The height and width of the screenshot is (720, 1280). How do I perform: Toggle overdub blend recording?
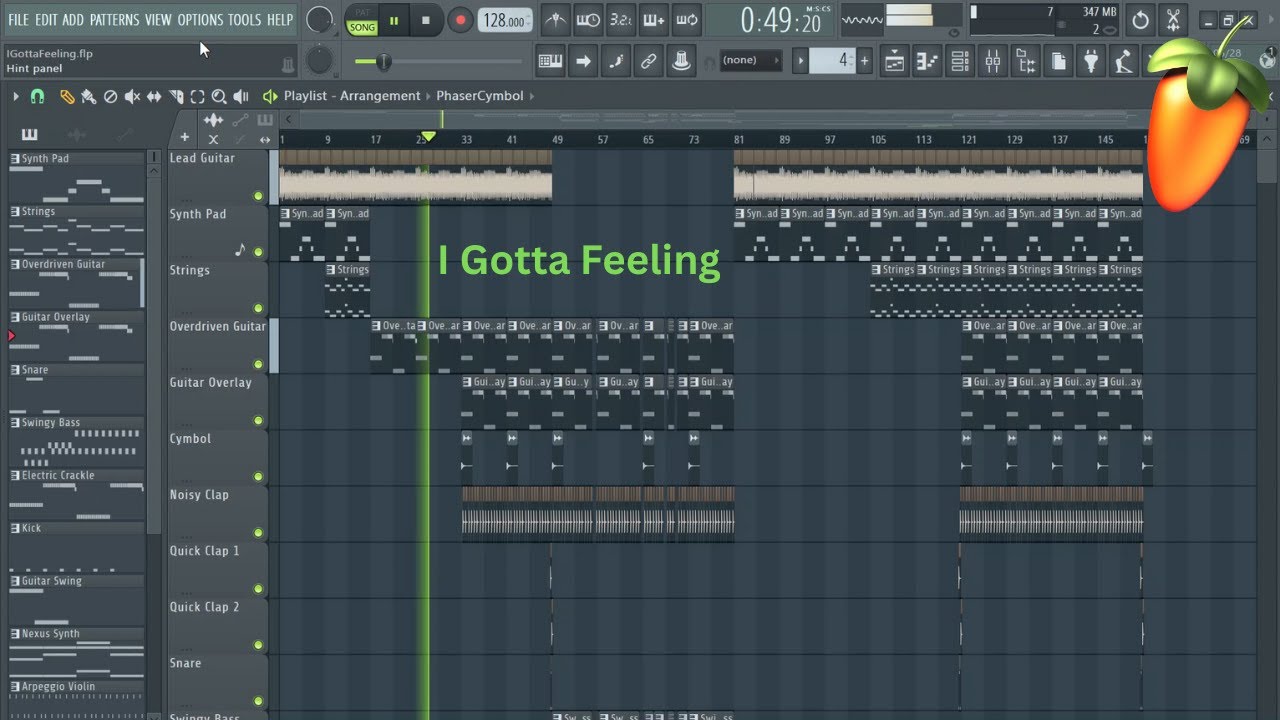pos(653,19)
